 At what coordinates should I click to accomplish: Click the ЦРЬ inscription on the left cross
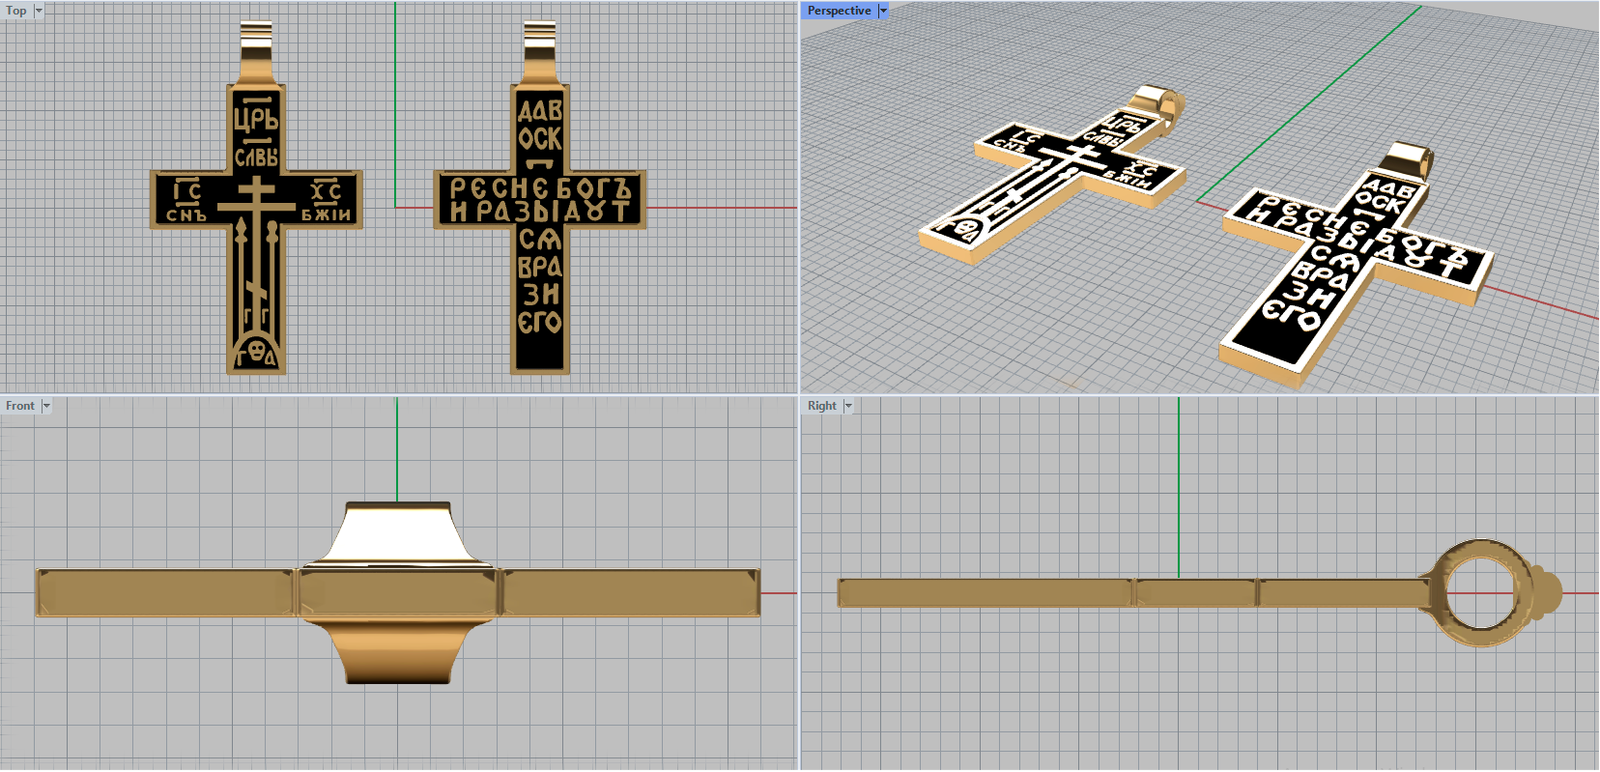coord(256,118)
